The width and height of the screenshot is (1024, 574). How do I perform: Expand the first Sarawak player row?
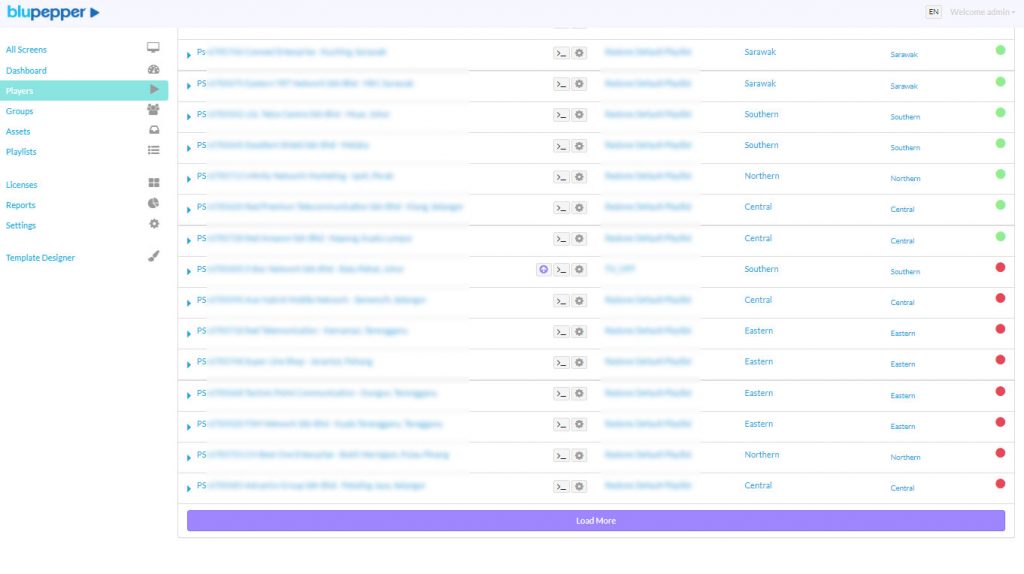pyautogui.click(x=189, y=54)
